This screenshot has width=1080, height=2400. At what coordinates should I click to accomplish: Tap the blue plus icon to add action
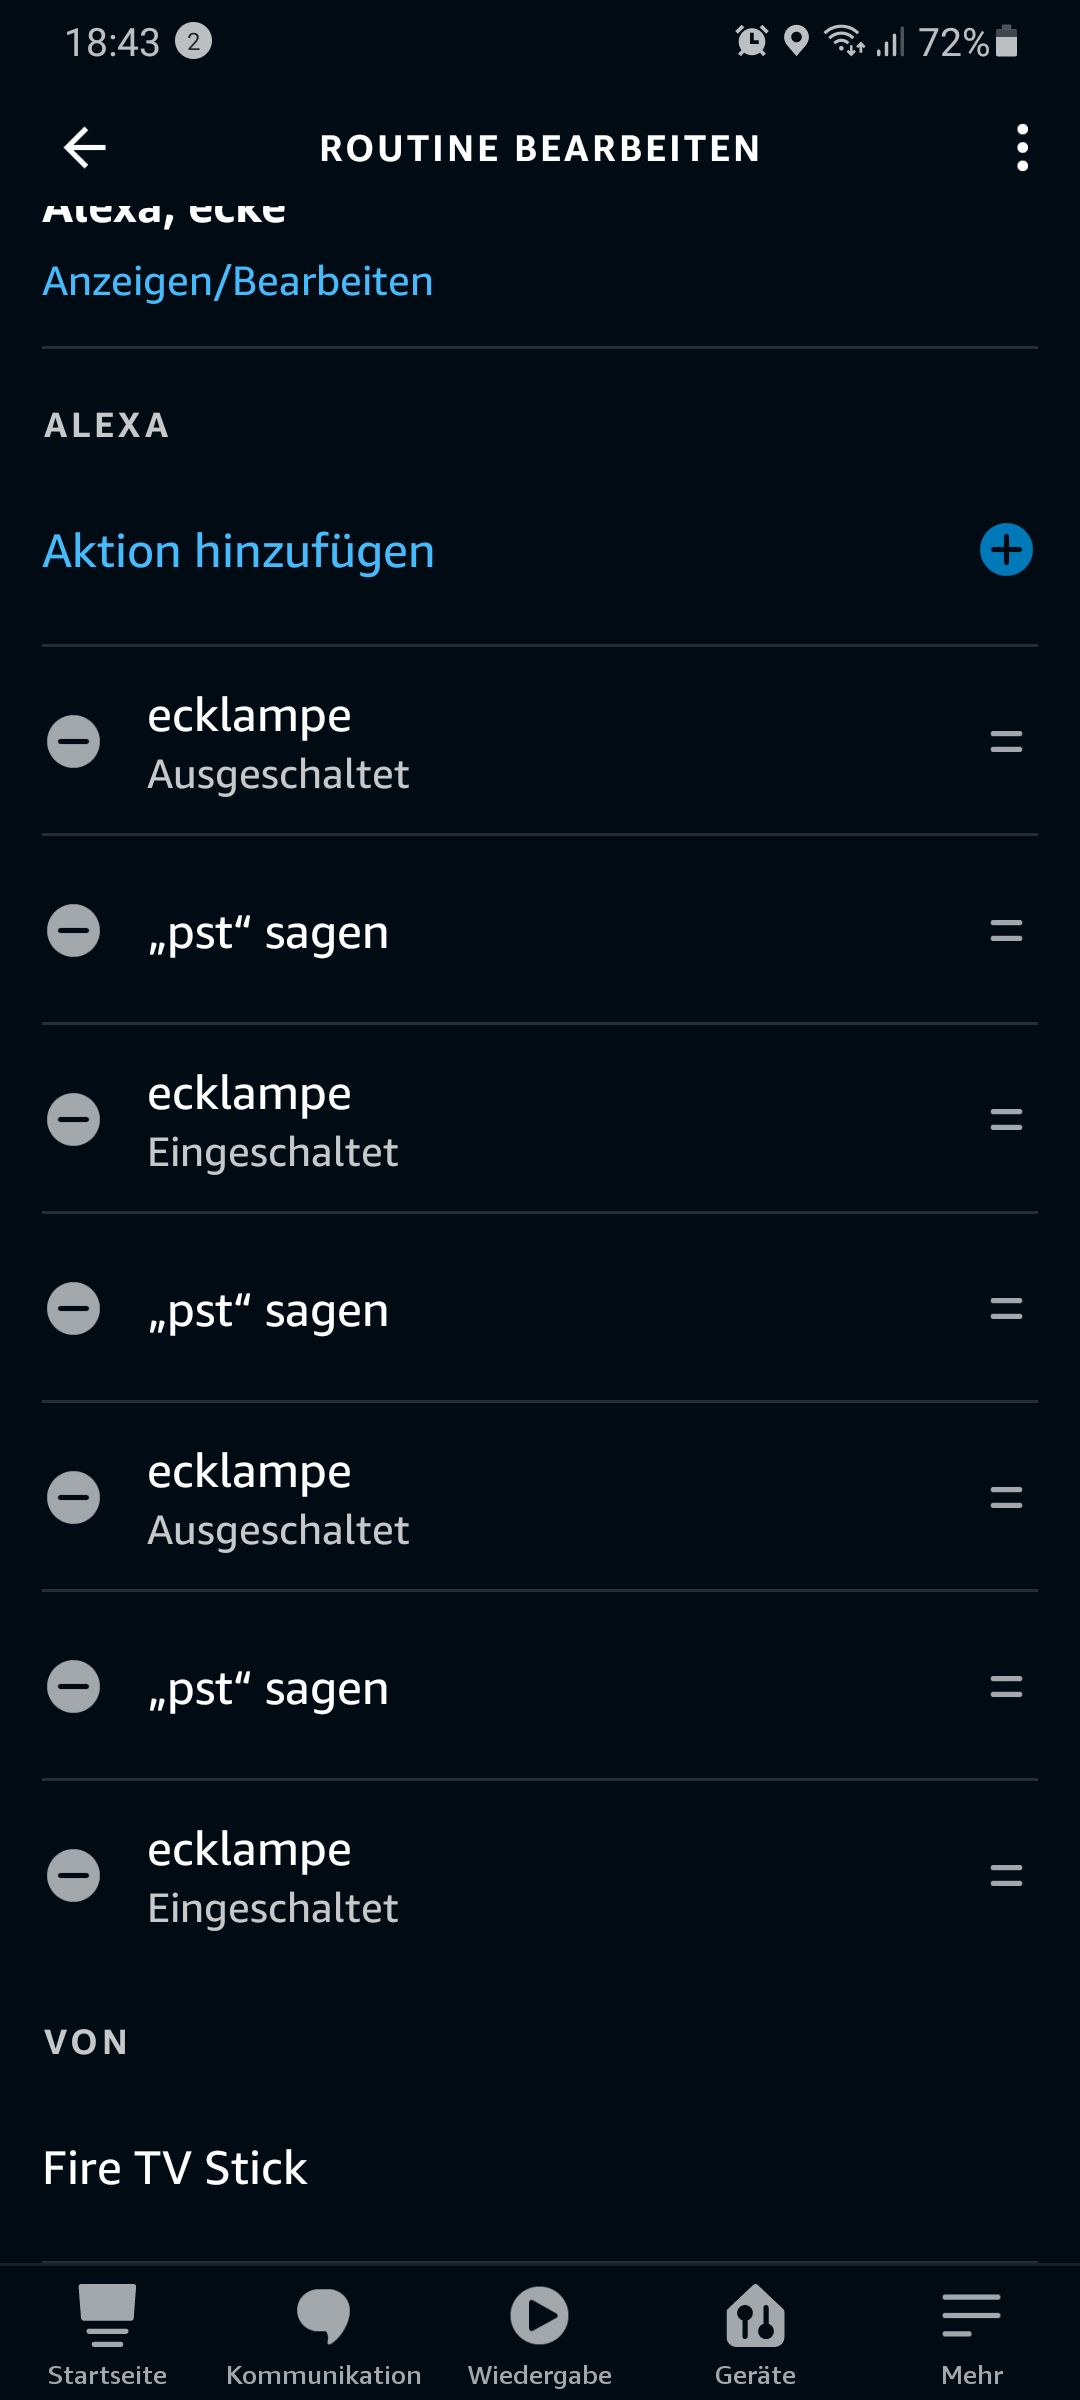1006,550
